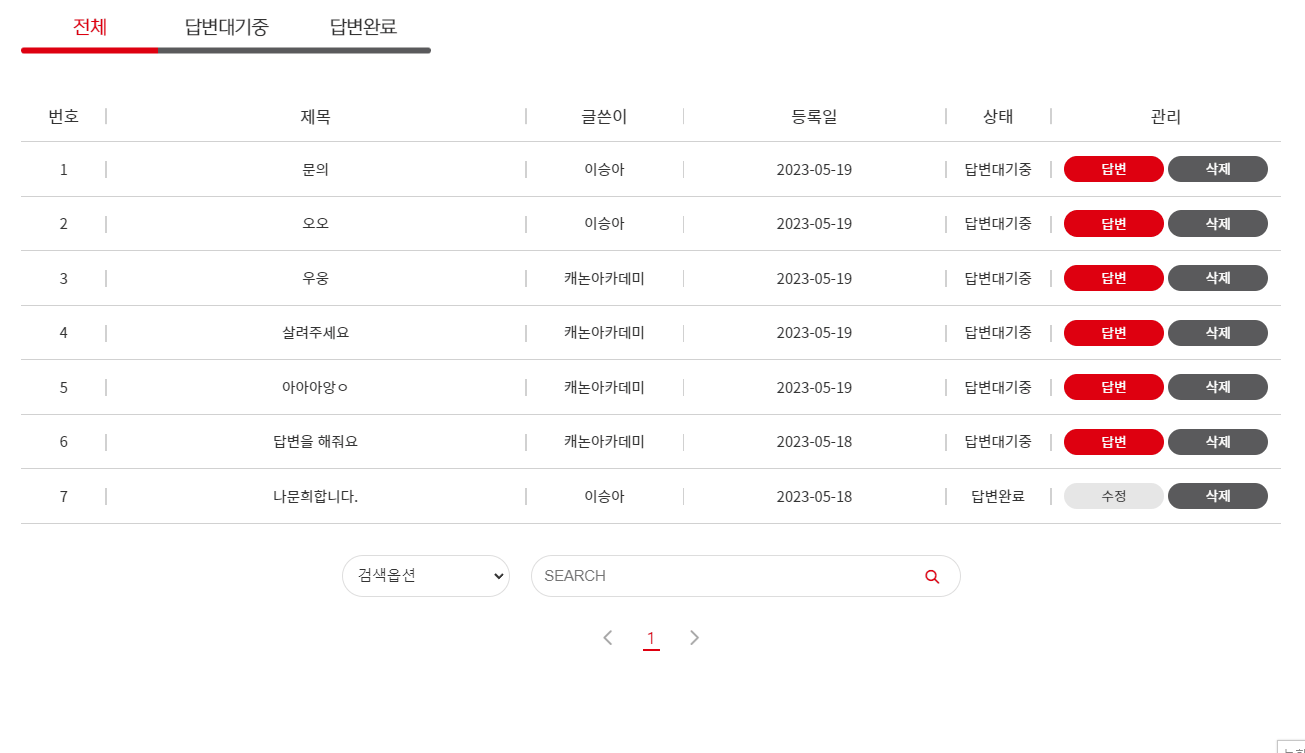1305x753 pixels.
Task: Click 삭제 for the 우웅 post
Action: pos(1217,277)
